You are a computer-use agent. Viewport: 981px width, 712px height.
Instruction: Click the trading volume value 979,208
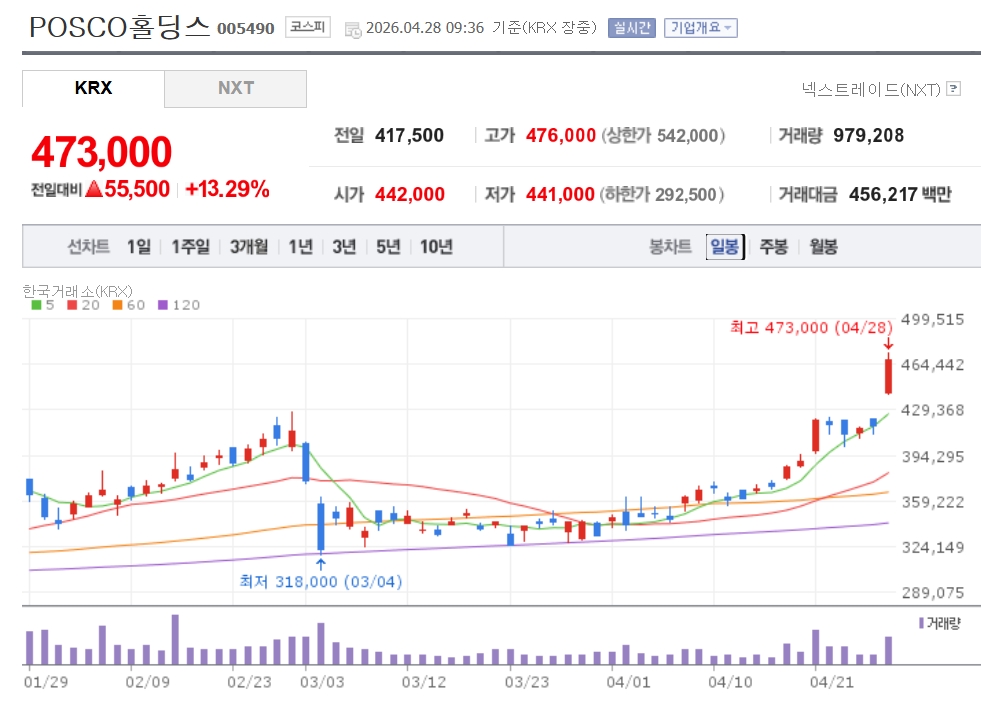click(x=868, y=135)
